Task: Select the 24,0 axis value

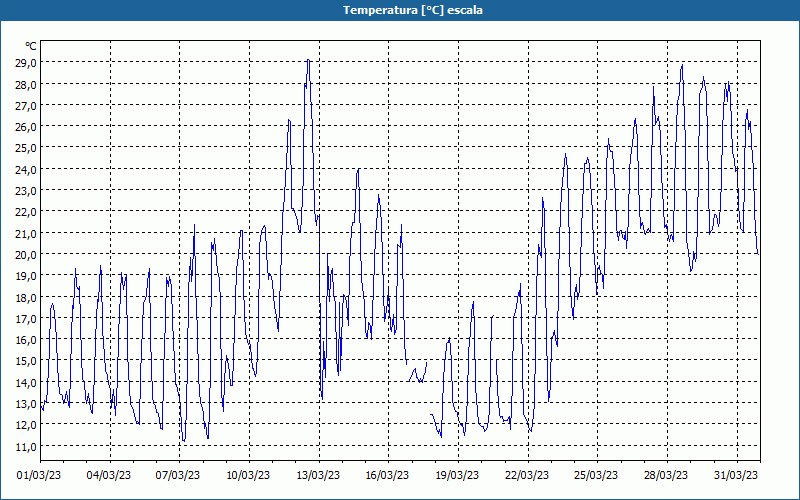Action: click(26, 169)
